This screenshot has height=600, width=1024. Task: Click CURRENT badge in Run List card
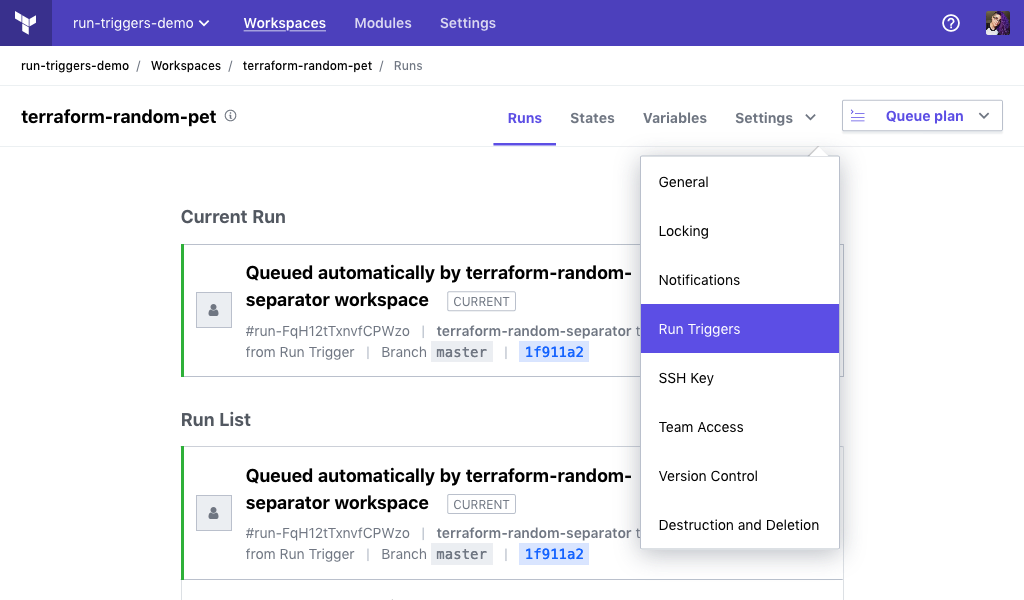(481, 505)
